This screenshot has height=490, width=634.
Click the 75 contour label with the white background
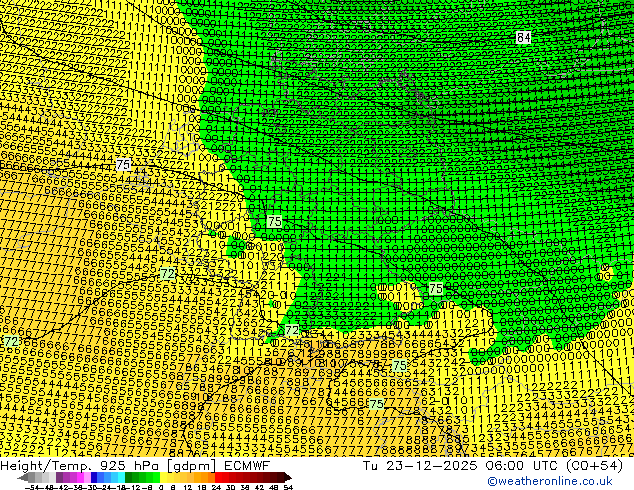click(x=123, y=165)
